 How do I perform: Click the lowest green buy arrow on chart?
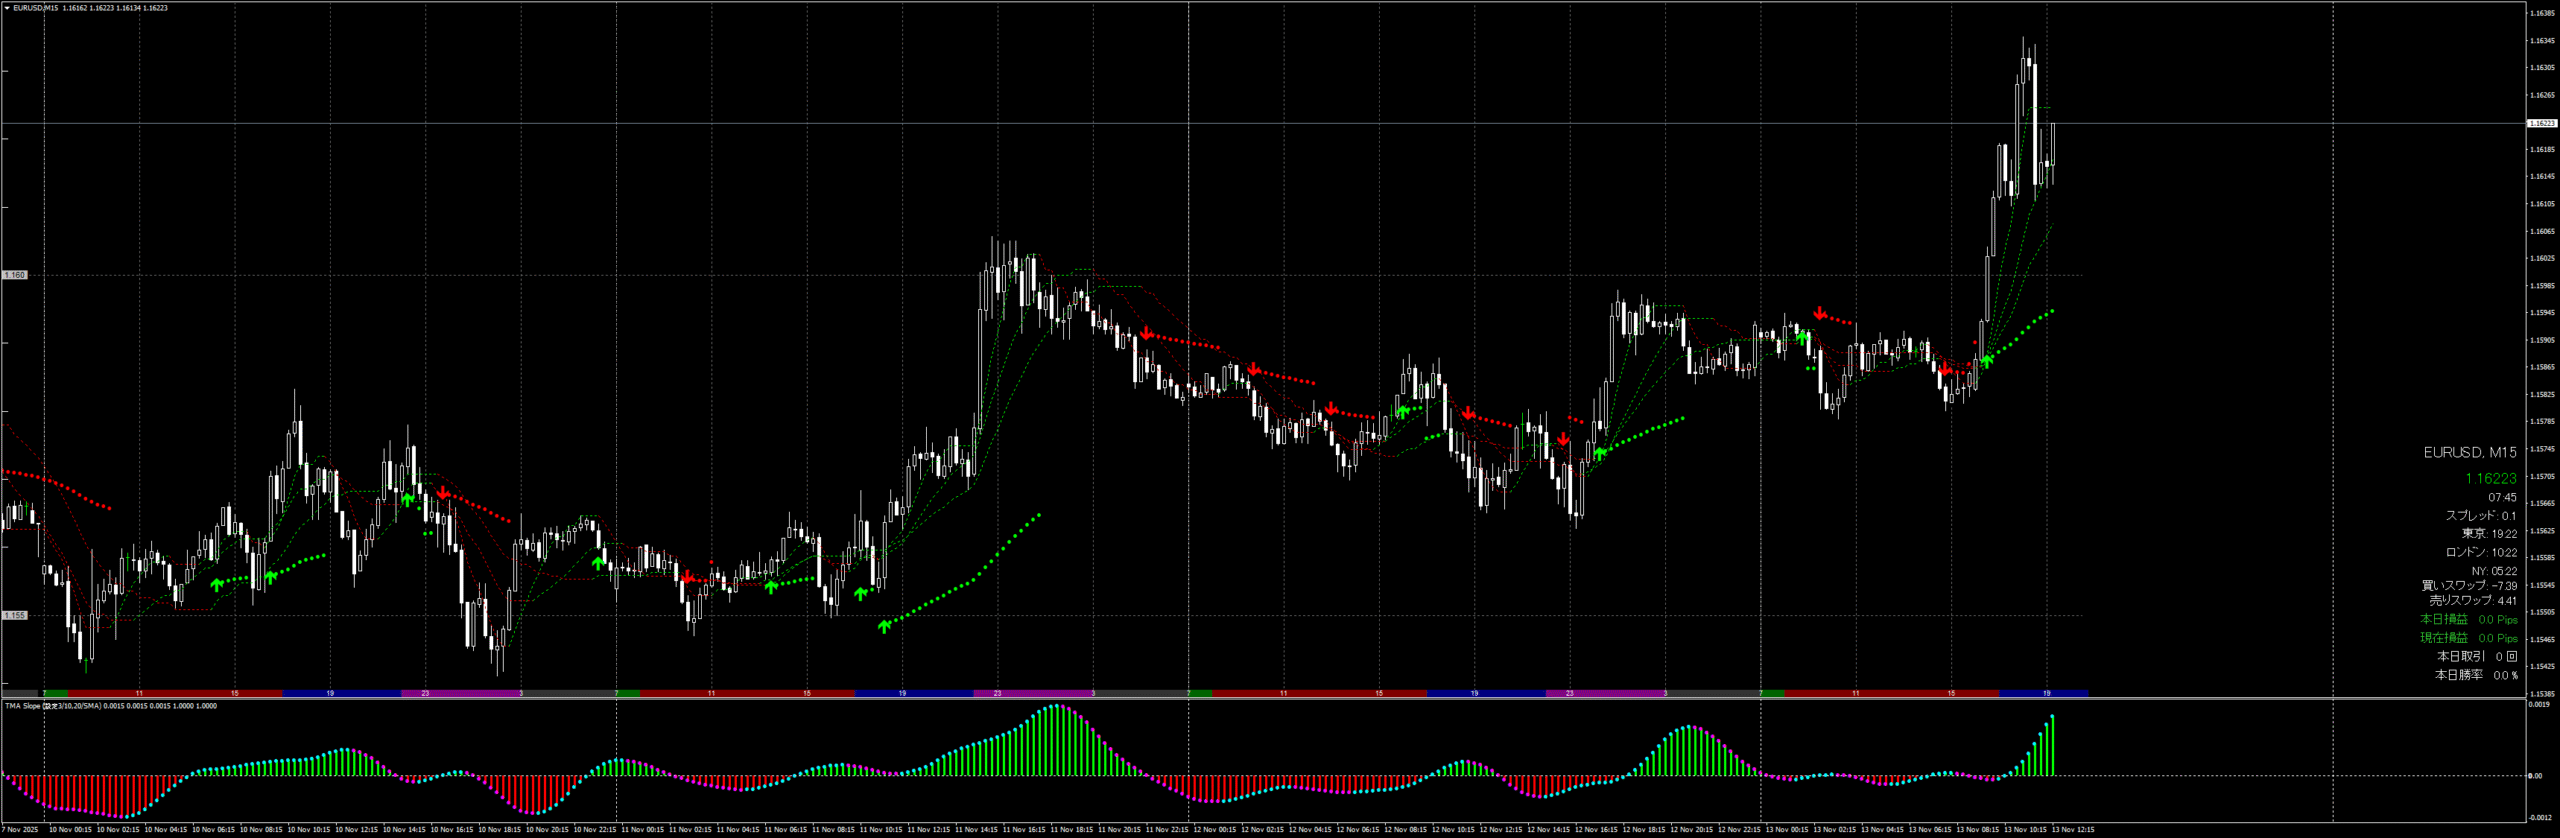pos(884,627)
